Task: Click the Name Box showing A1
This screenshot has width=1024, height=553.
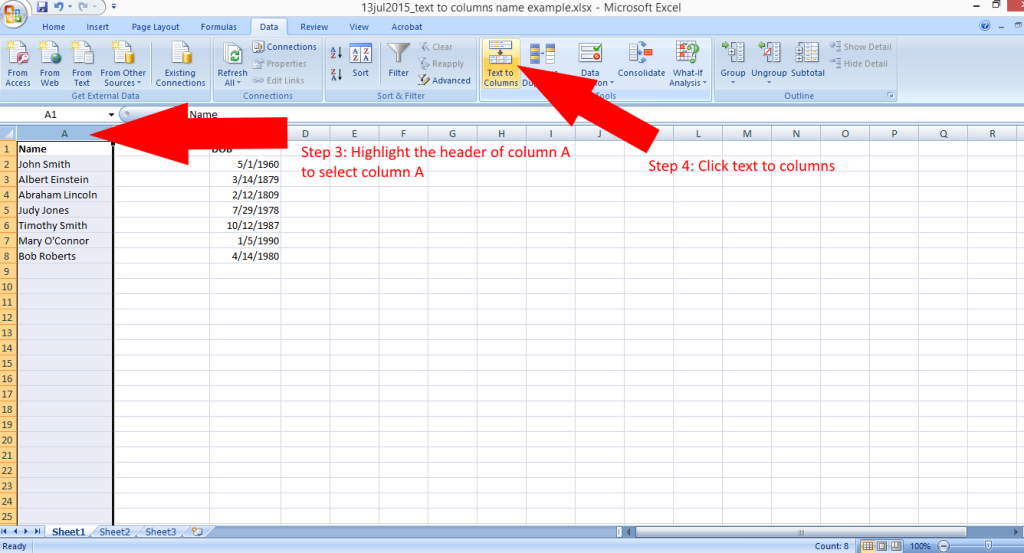Action: tap(52, 114)
